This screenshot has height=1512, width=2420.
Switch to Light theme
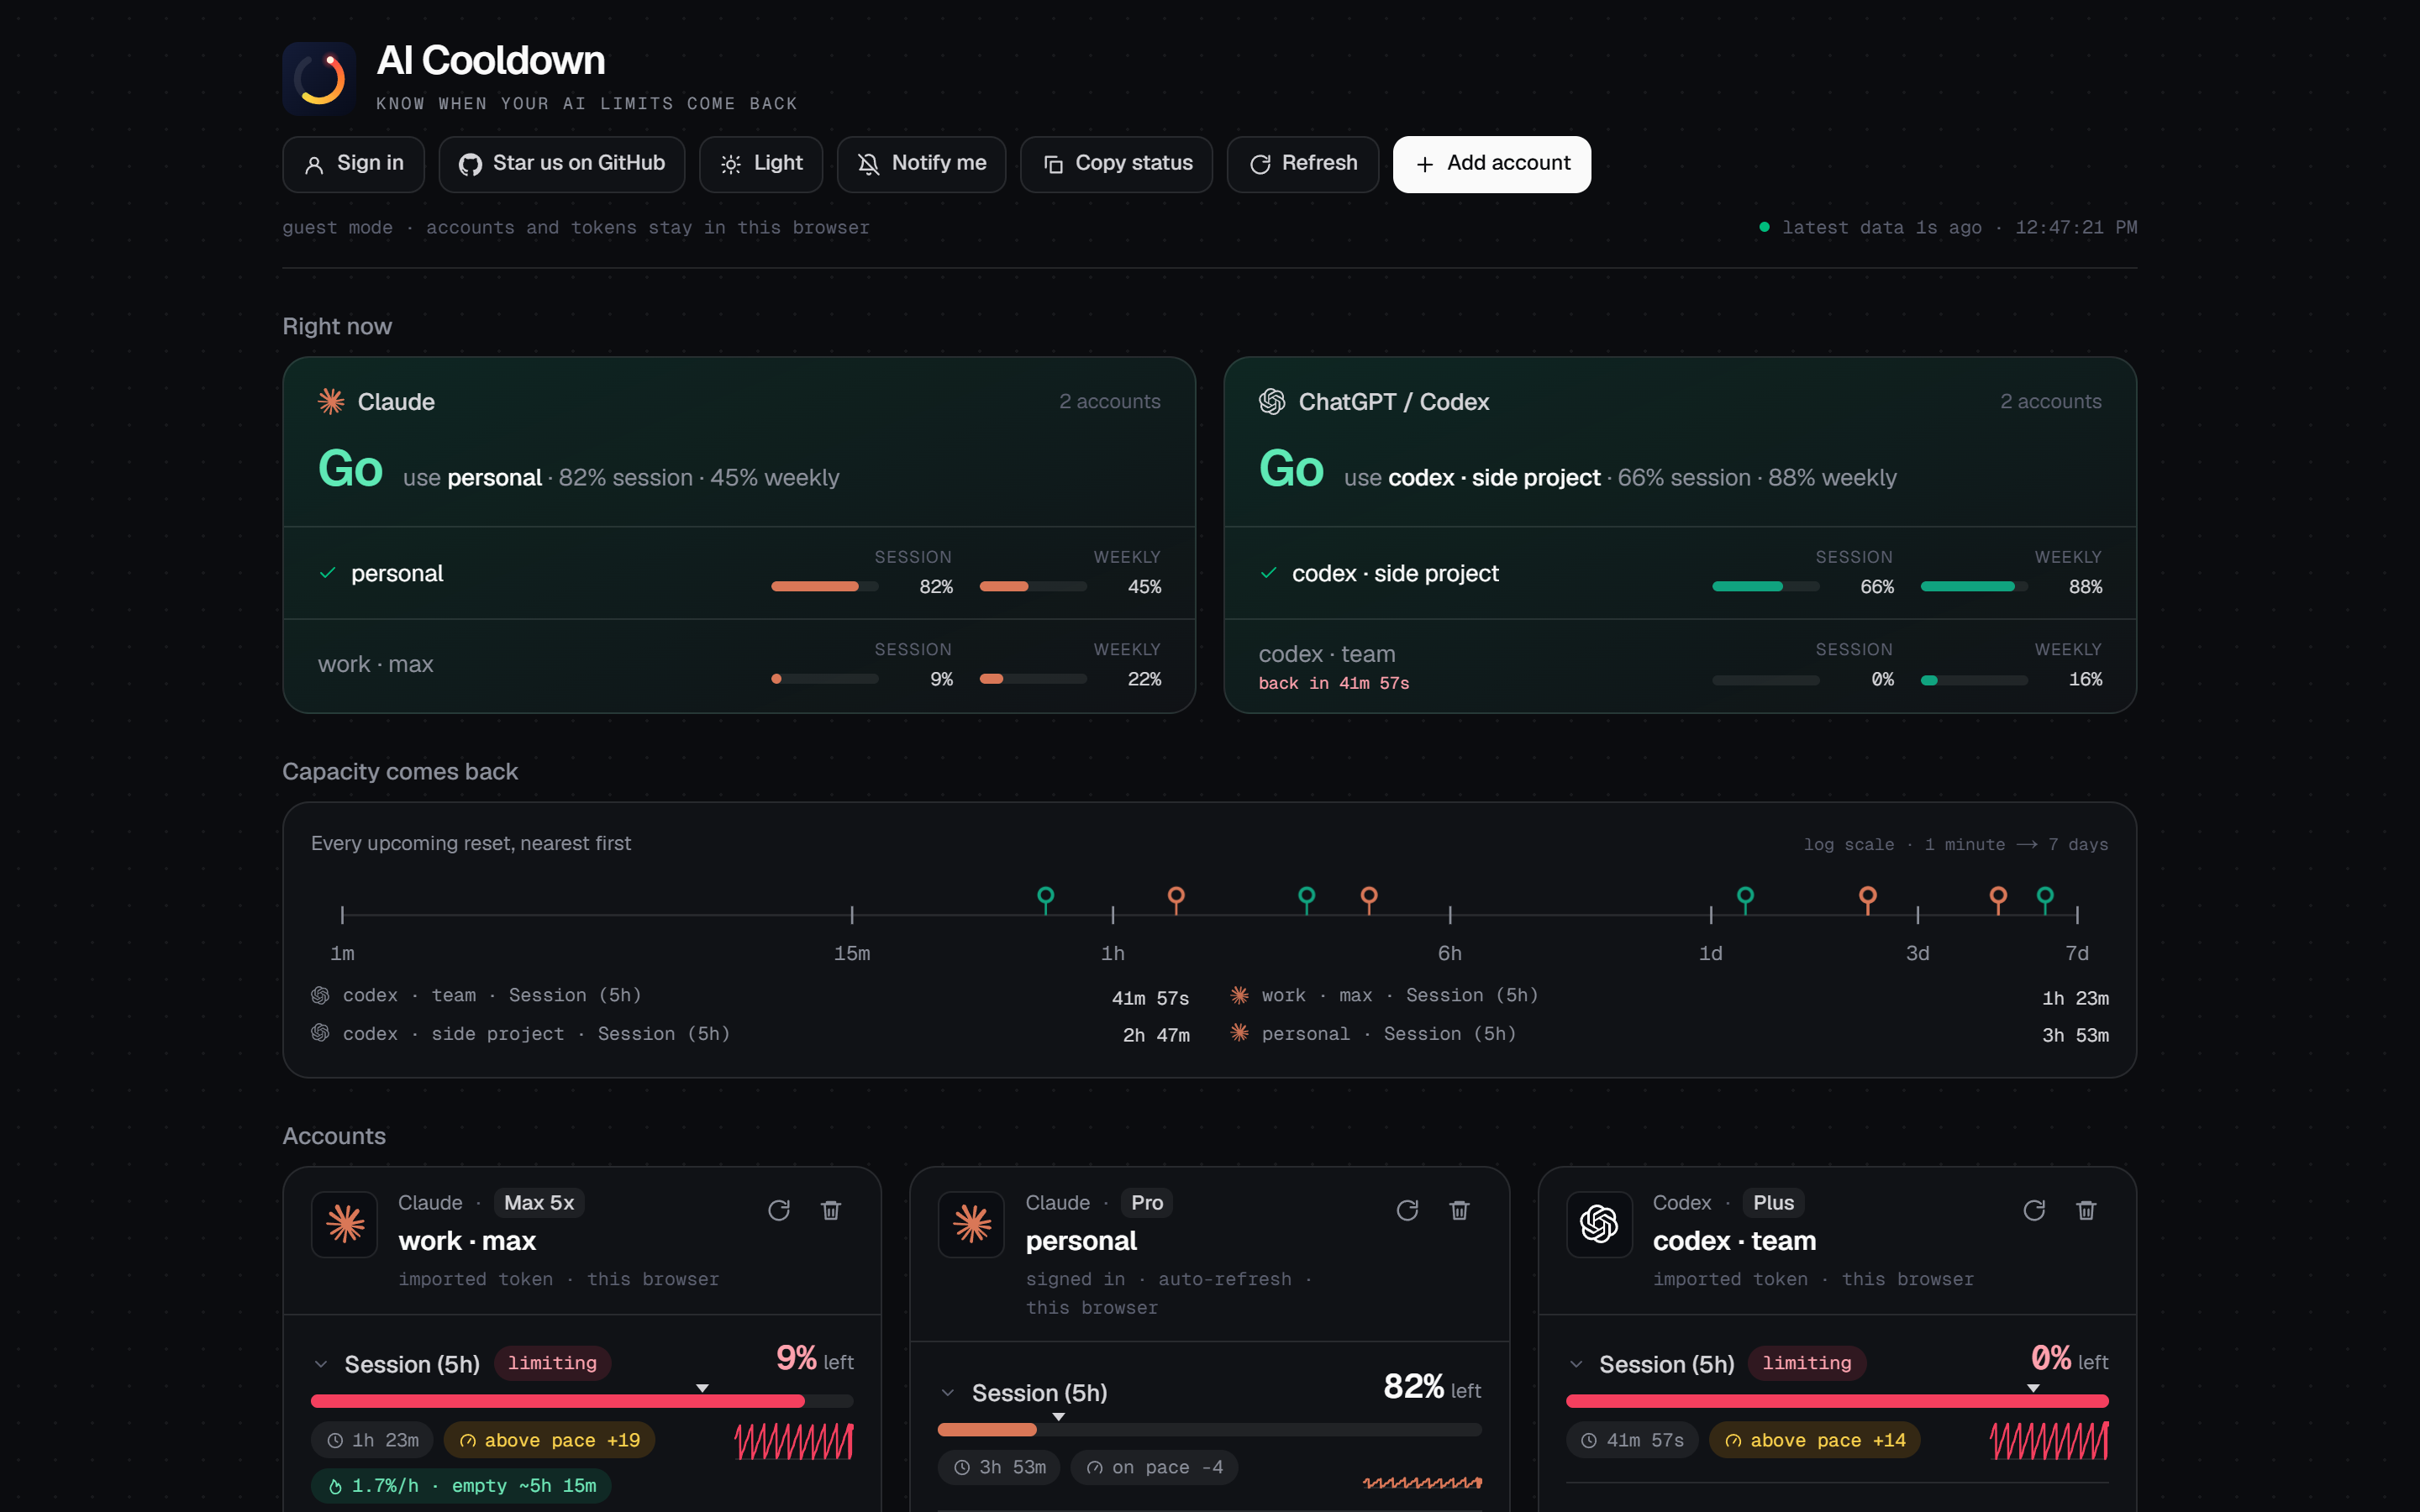761,164
